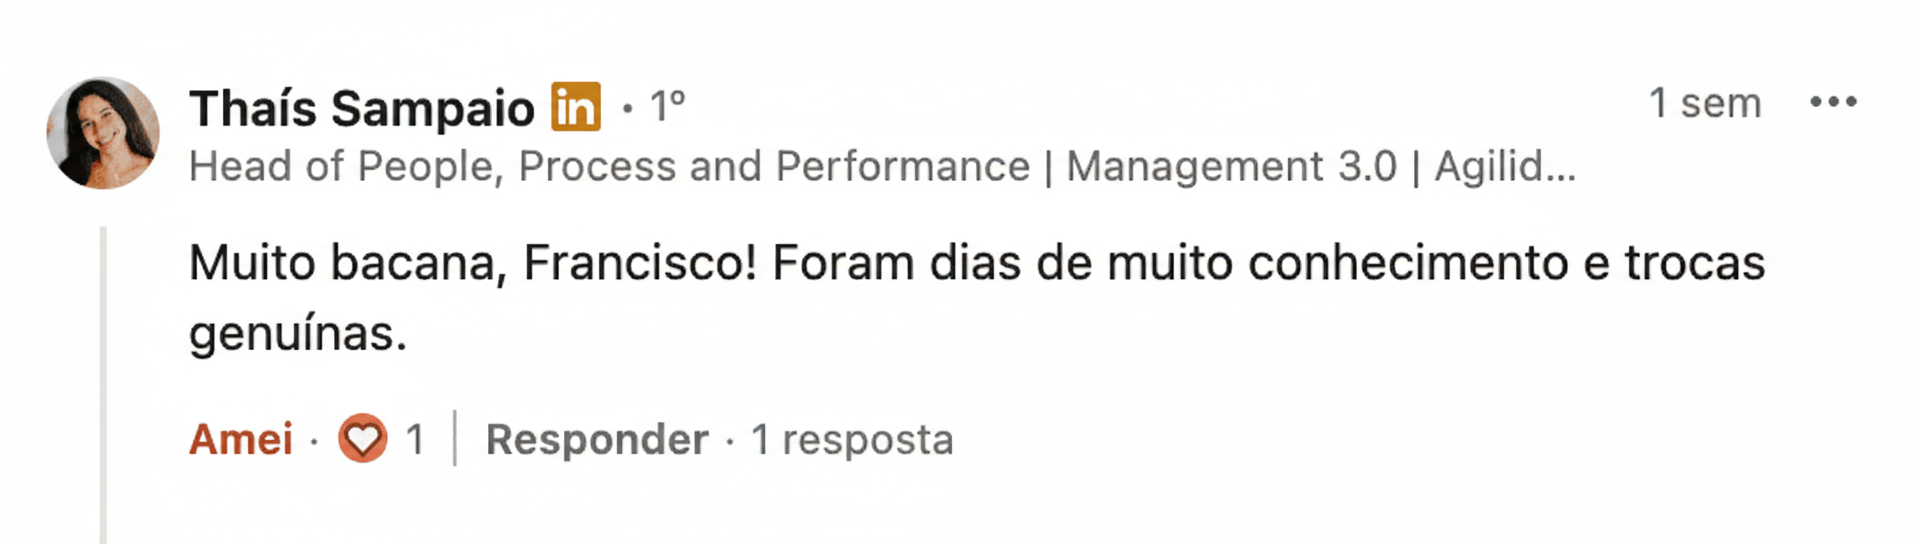
Task: Click Process and Performance in the headline
Action: coord(773,166)
